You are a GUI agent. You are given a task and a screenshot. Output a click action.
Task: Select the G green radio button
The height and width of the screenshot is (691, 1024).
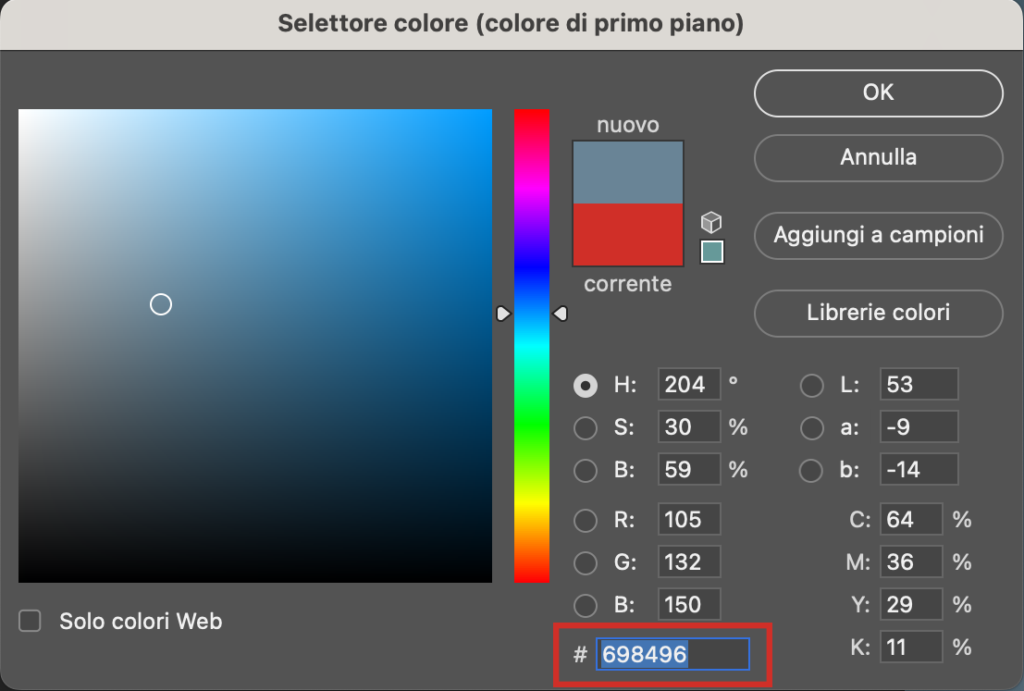(x=586, y=562)
